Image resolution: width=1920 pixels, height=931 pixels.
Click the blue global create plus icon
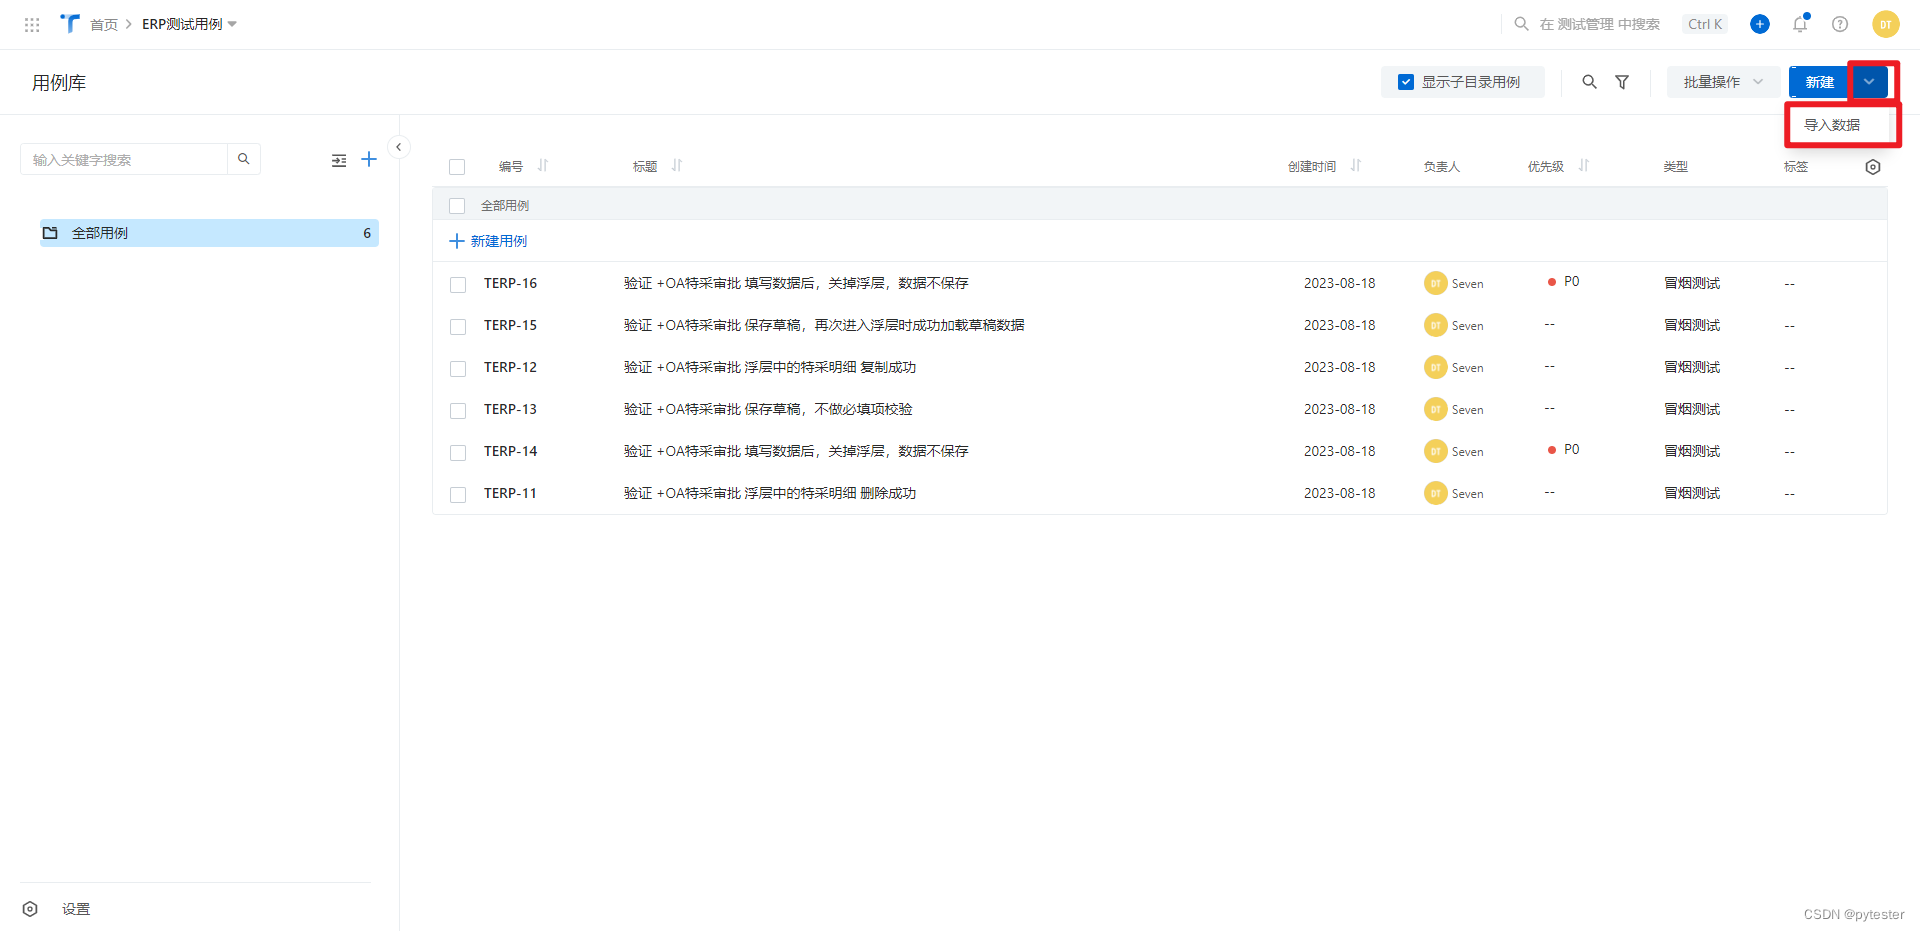point(1760,24)
